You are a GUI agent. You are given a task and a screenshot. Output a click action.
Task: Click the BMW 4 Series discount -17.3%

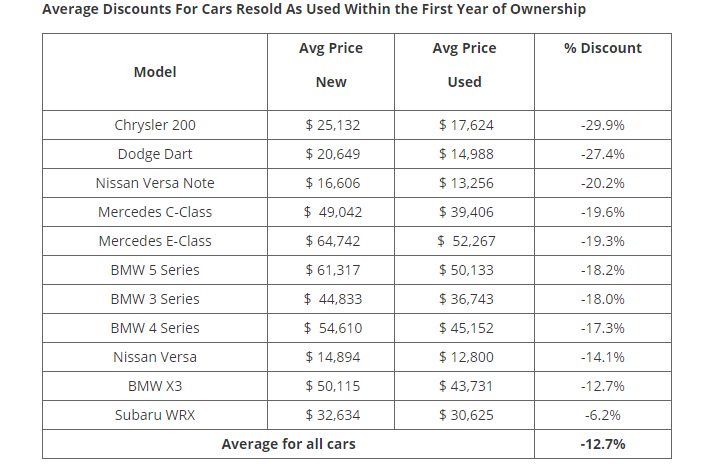602,328
